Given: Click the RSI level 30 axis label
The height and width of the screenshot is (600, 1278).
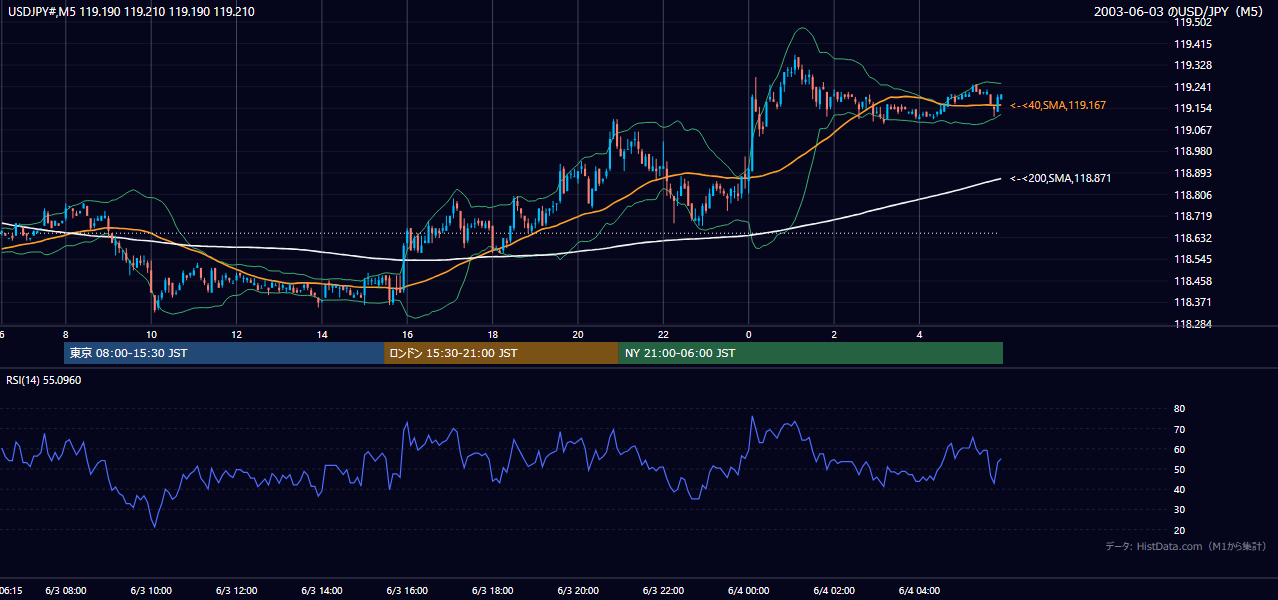Looking at the screenshot, I should tap(1179, 510).
